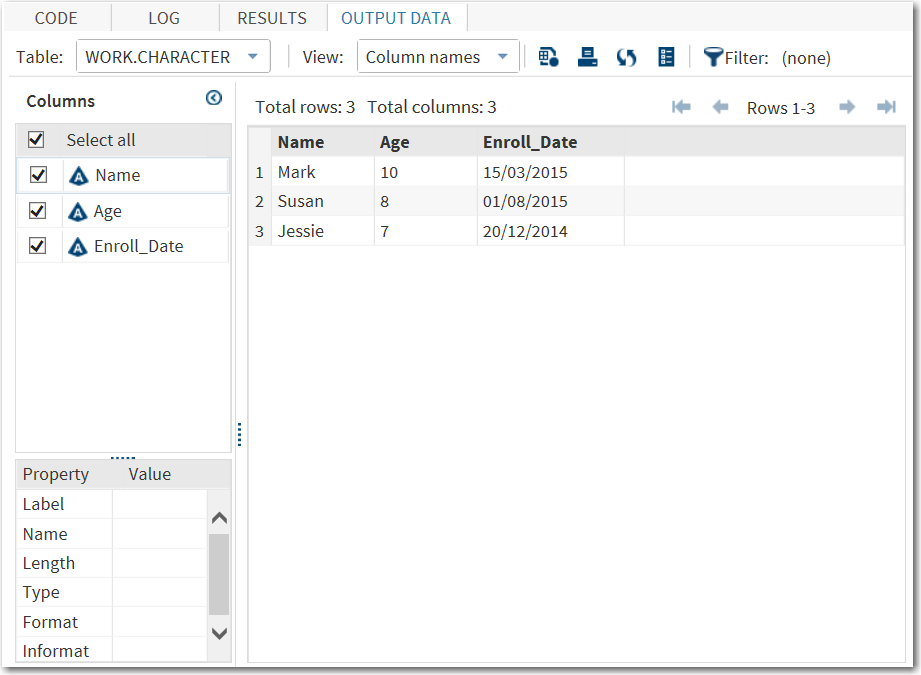Uncheck the Enroll_Date column checkbox
Screen dimensions: 921x675
point(39,246)
